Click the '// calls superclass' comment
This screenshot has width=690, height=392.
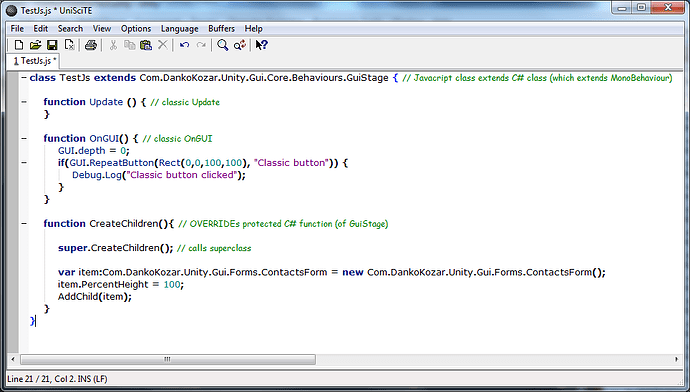coord(214,248)
